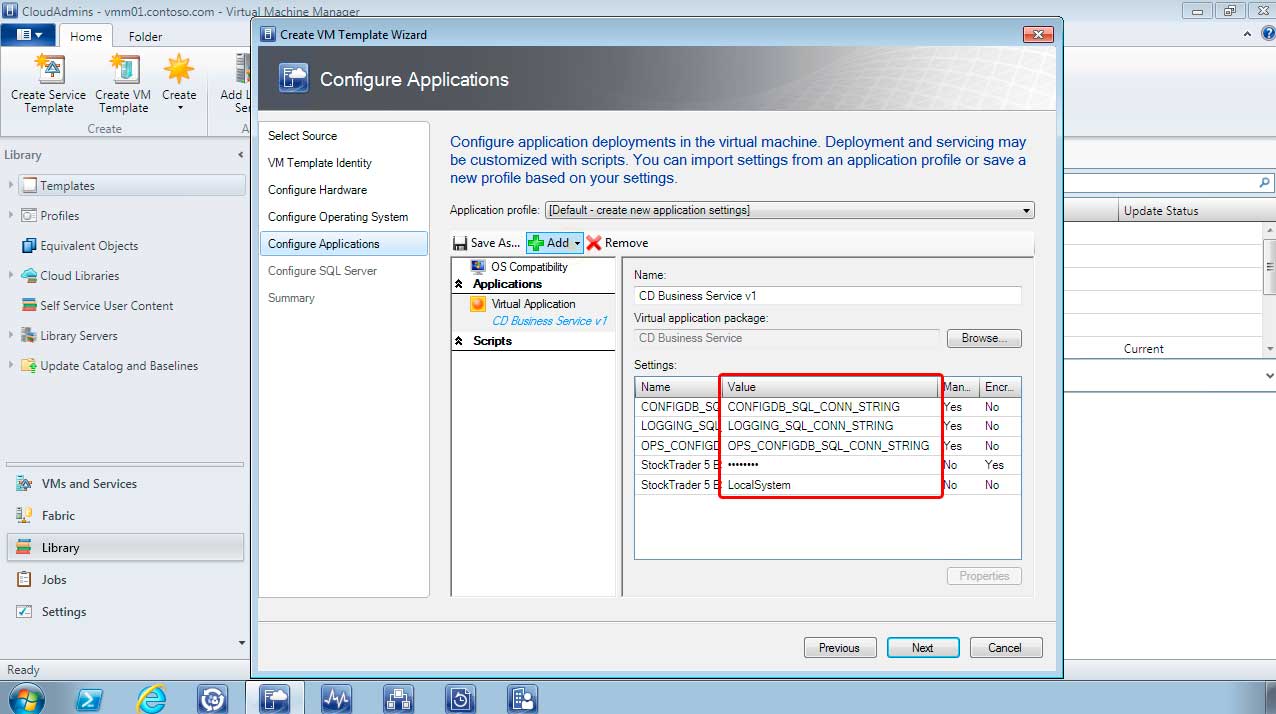Go to the Select Source wizard step

coord(302,136)
